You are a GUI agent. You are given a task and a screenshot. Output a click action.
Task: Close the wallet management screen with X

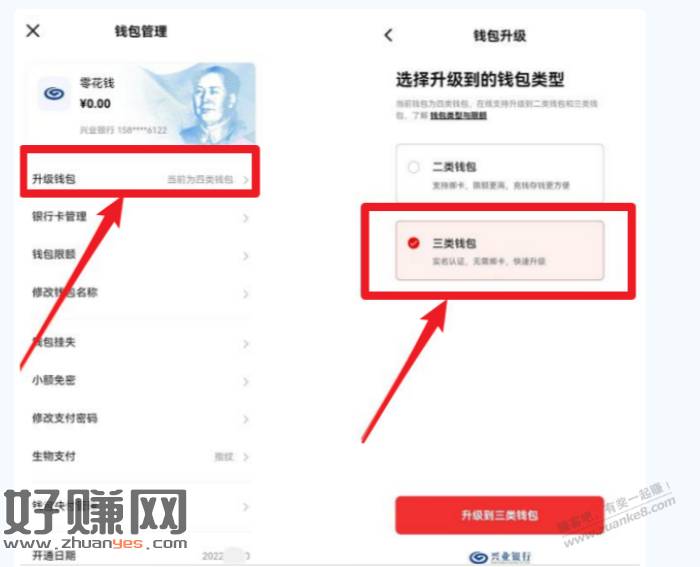(x=33, y=31)
